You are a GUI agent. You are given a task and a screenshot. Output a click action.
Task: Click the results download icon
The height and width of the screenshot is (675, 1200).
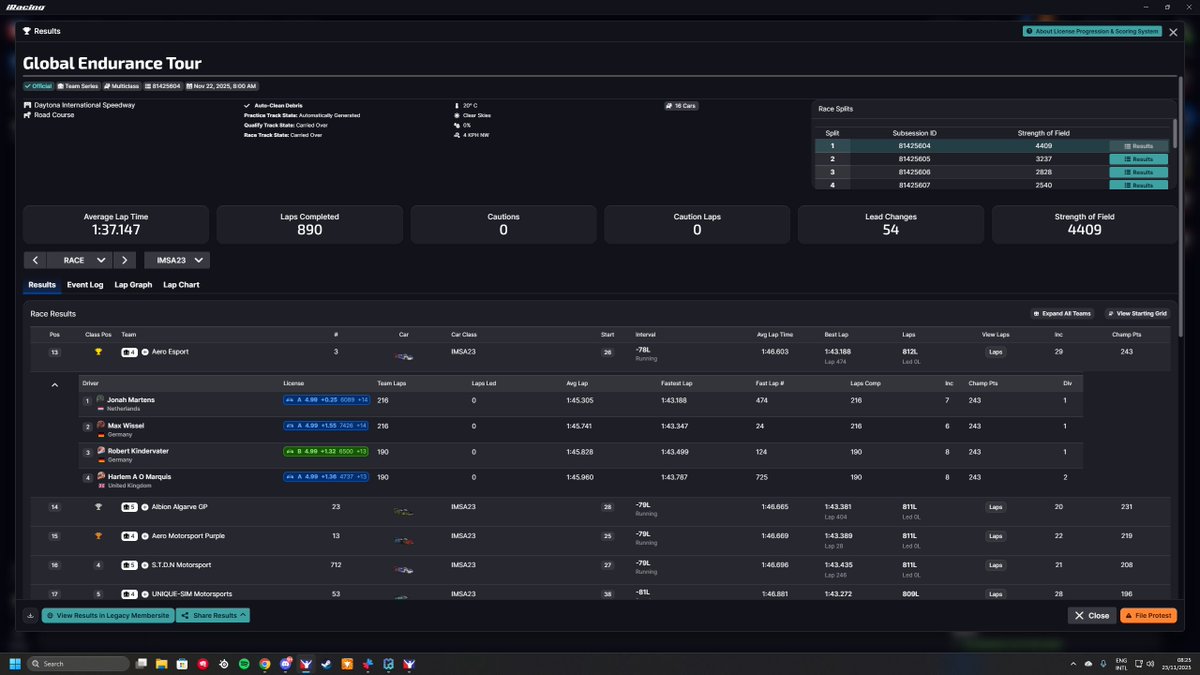pos(30,615)
